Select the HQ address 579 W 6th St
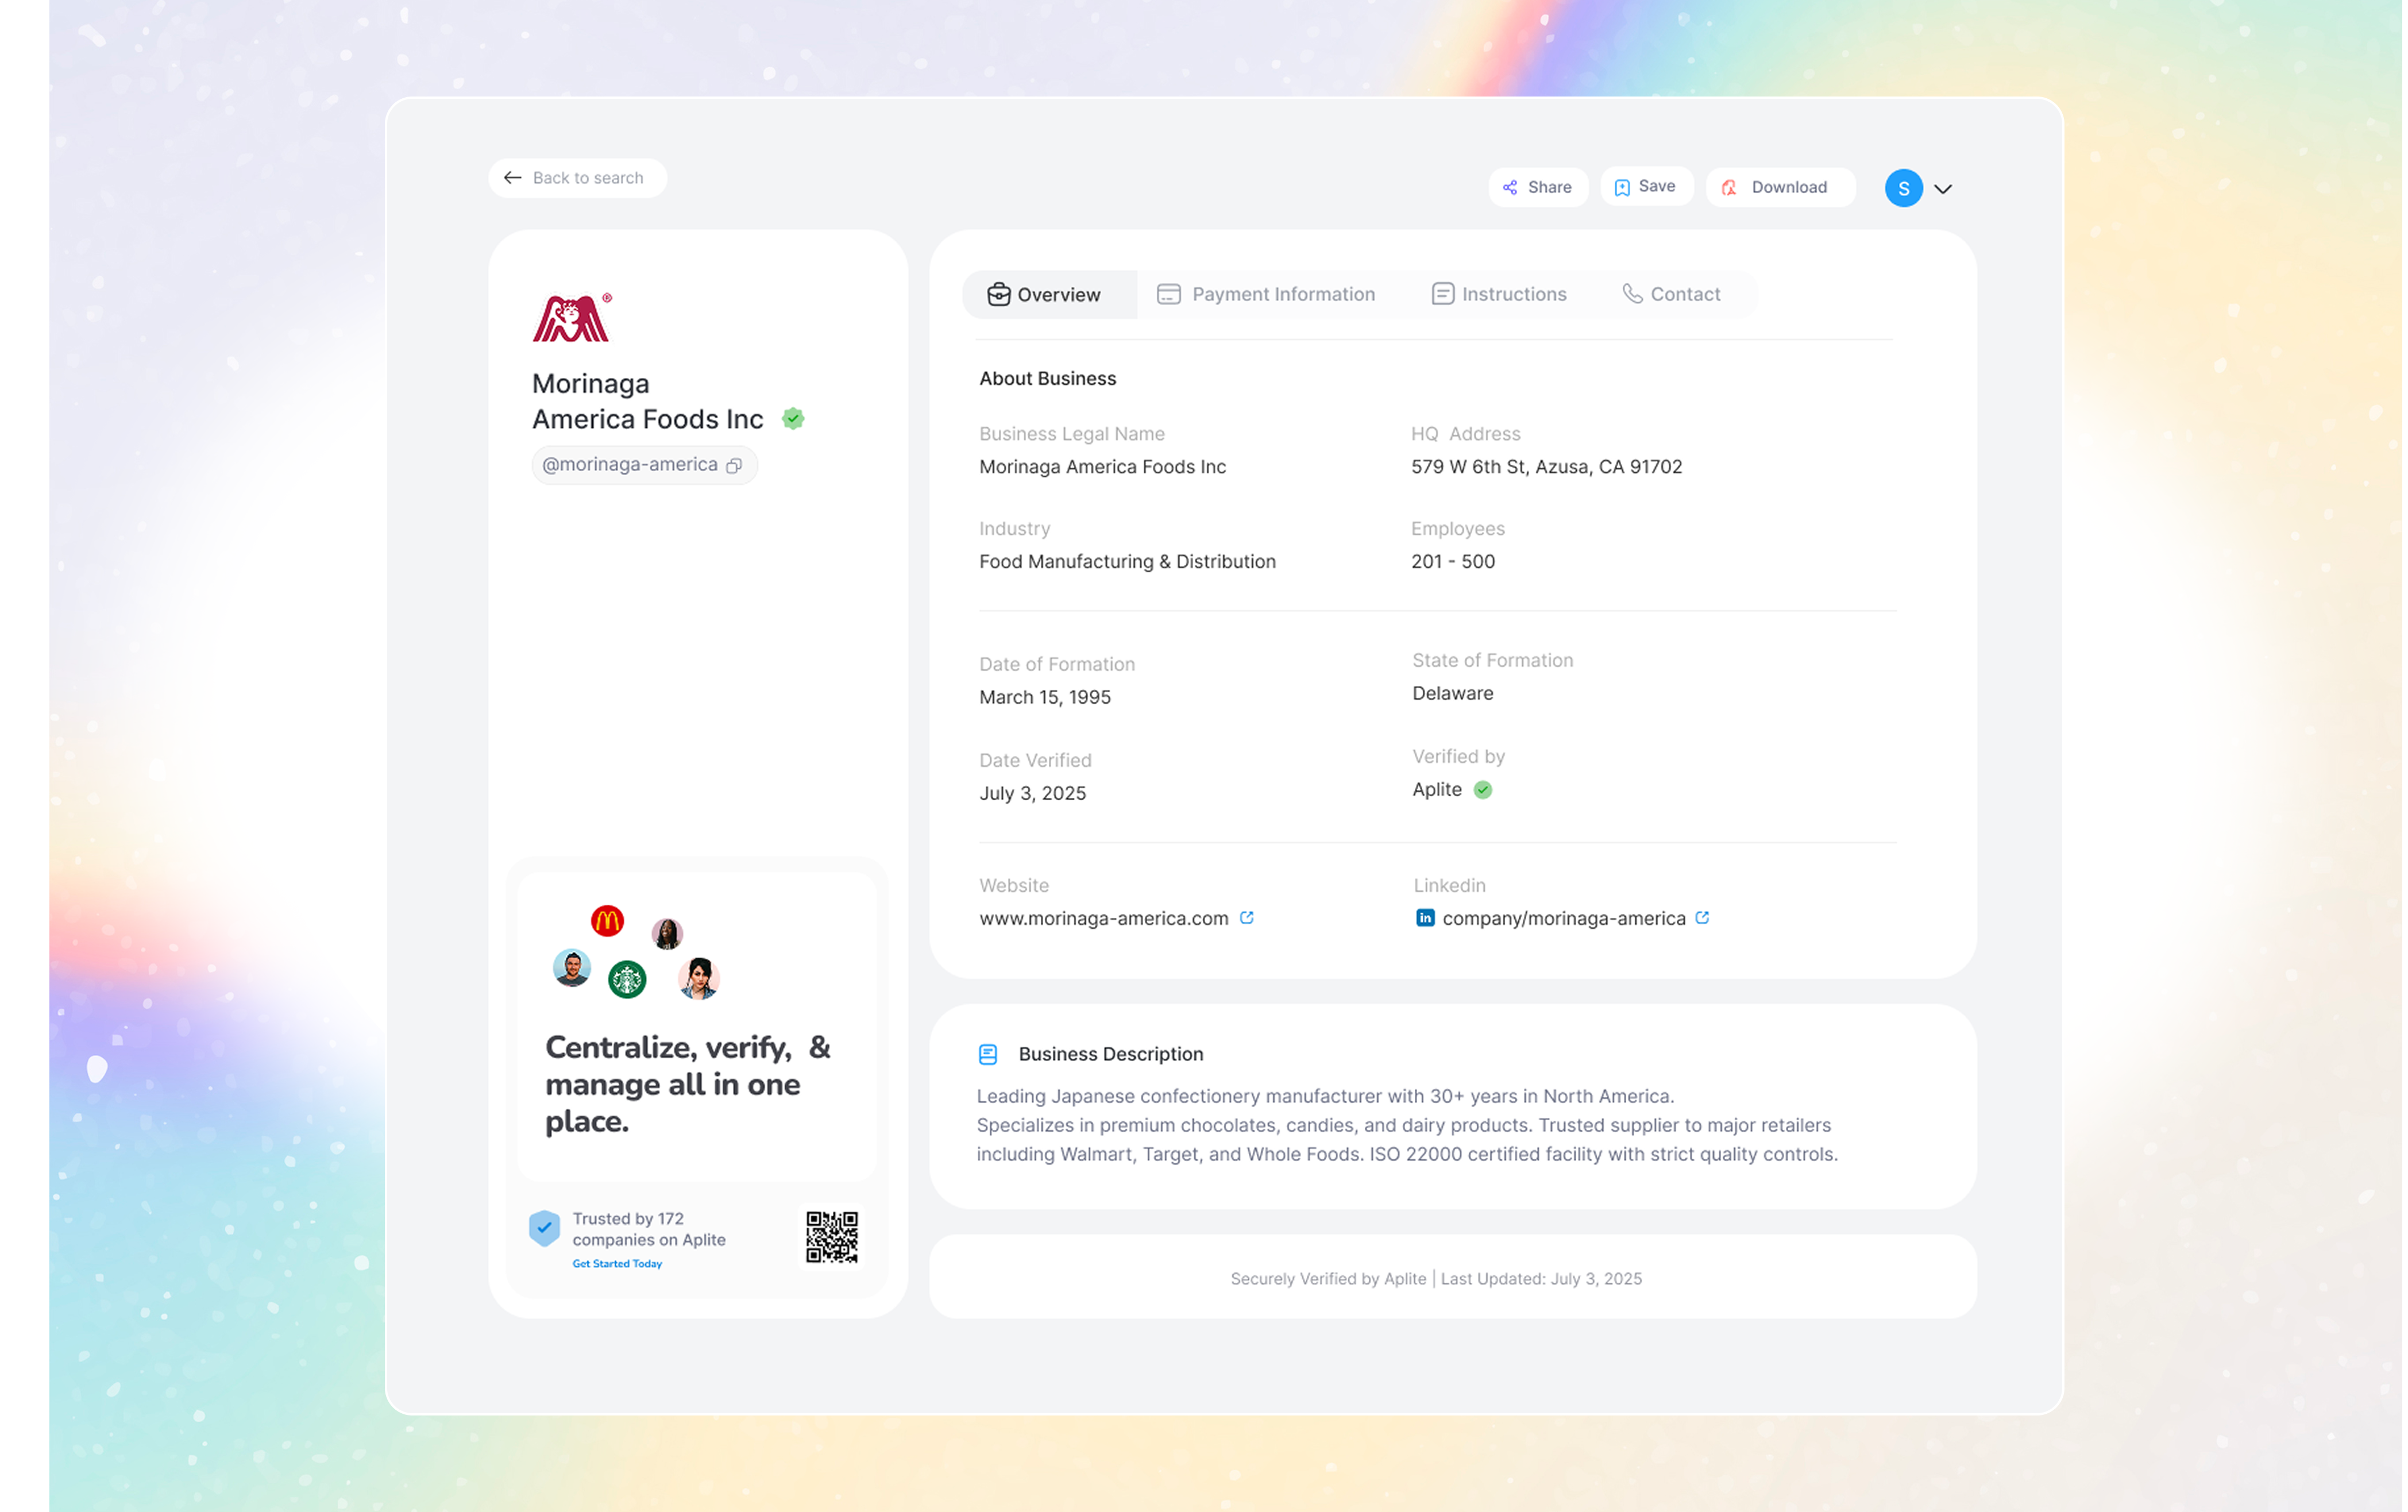 (x=1546, y=467)
